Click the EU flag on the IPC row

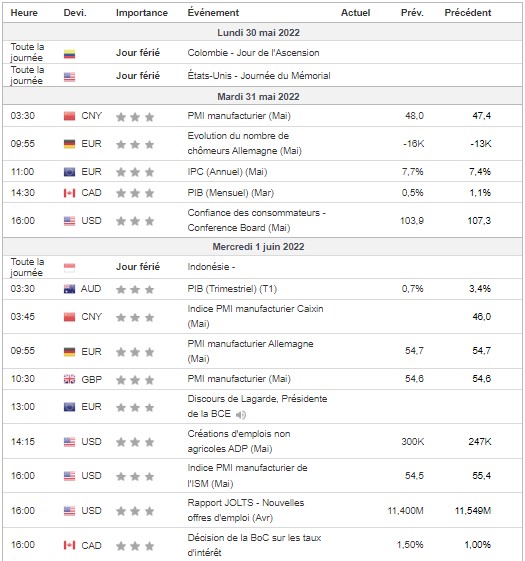point(69,172)
